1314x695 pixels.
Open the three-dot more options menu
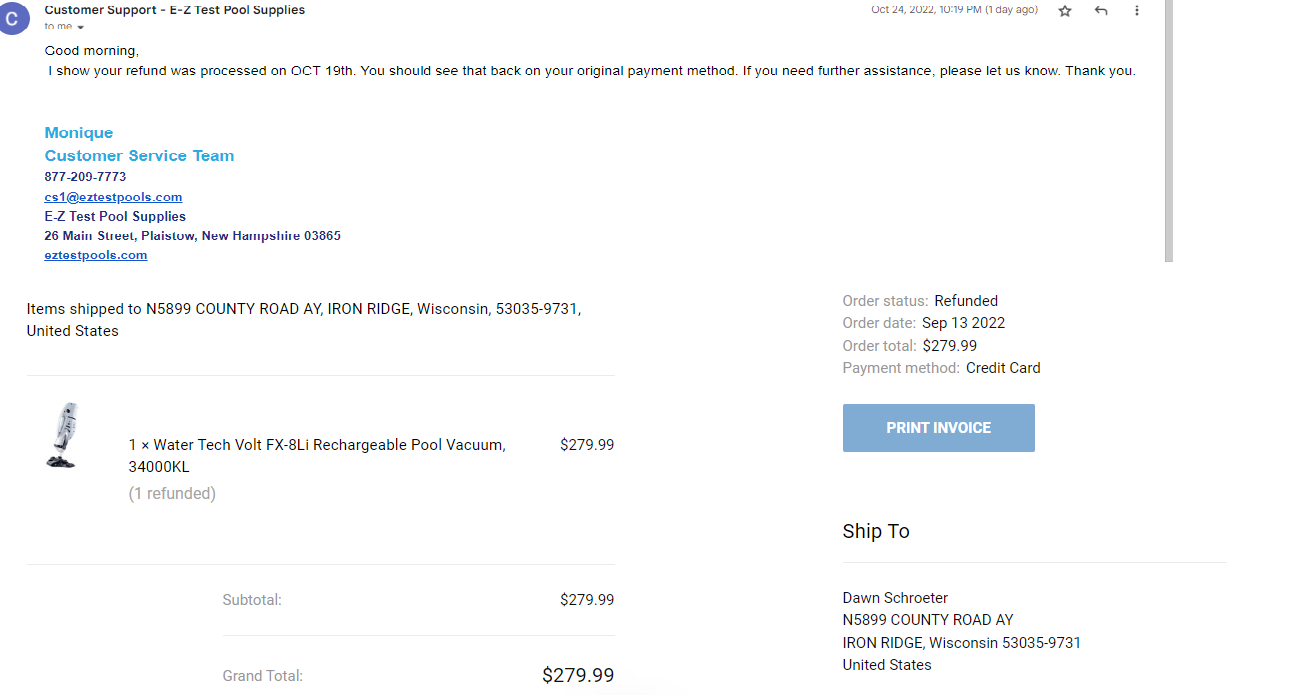point(1137,10)
